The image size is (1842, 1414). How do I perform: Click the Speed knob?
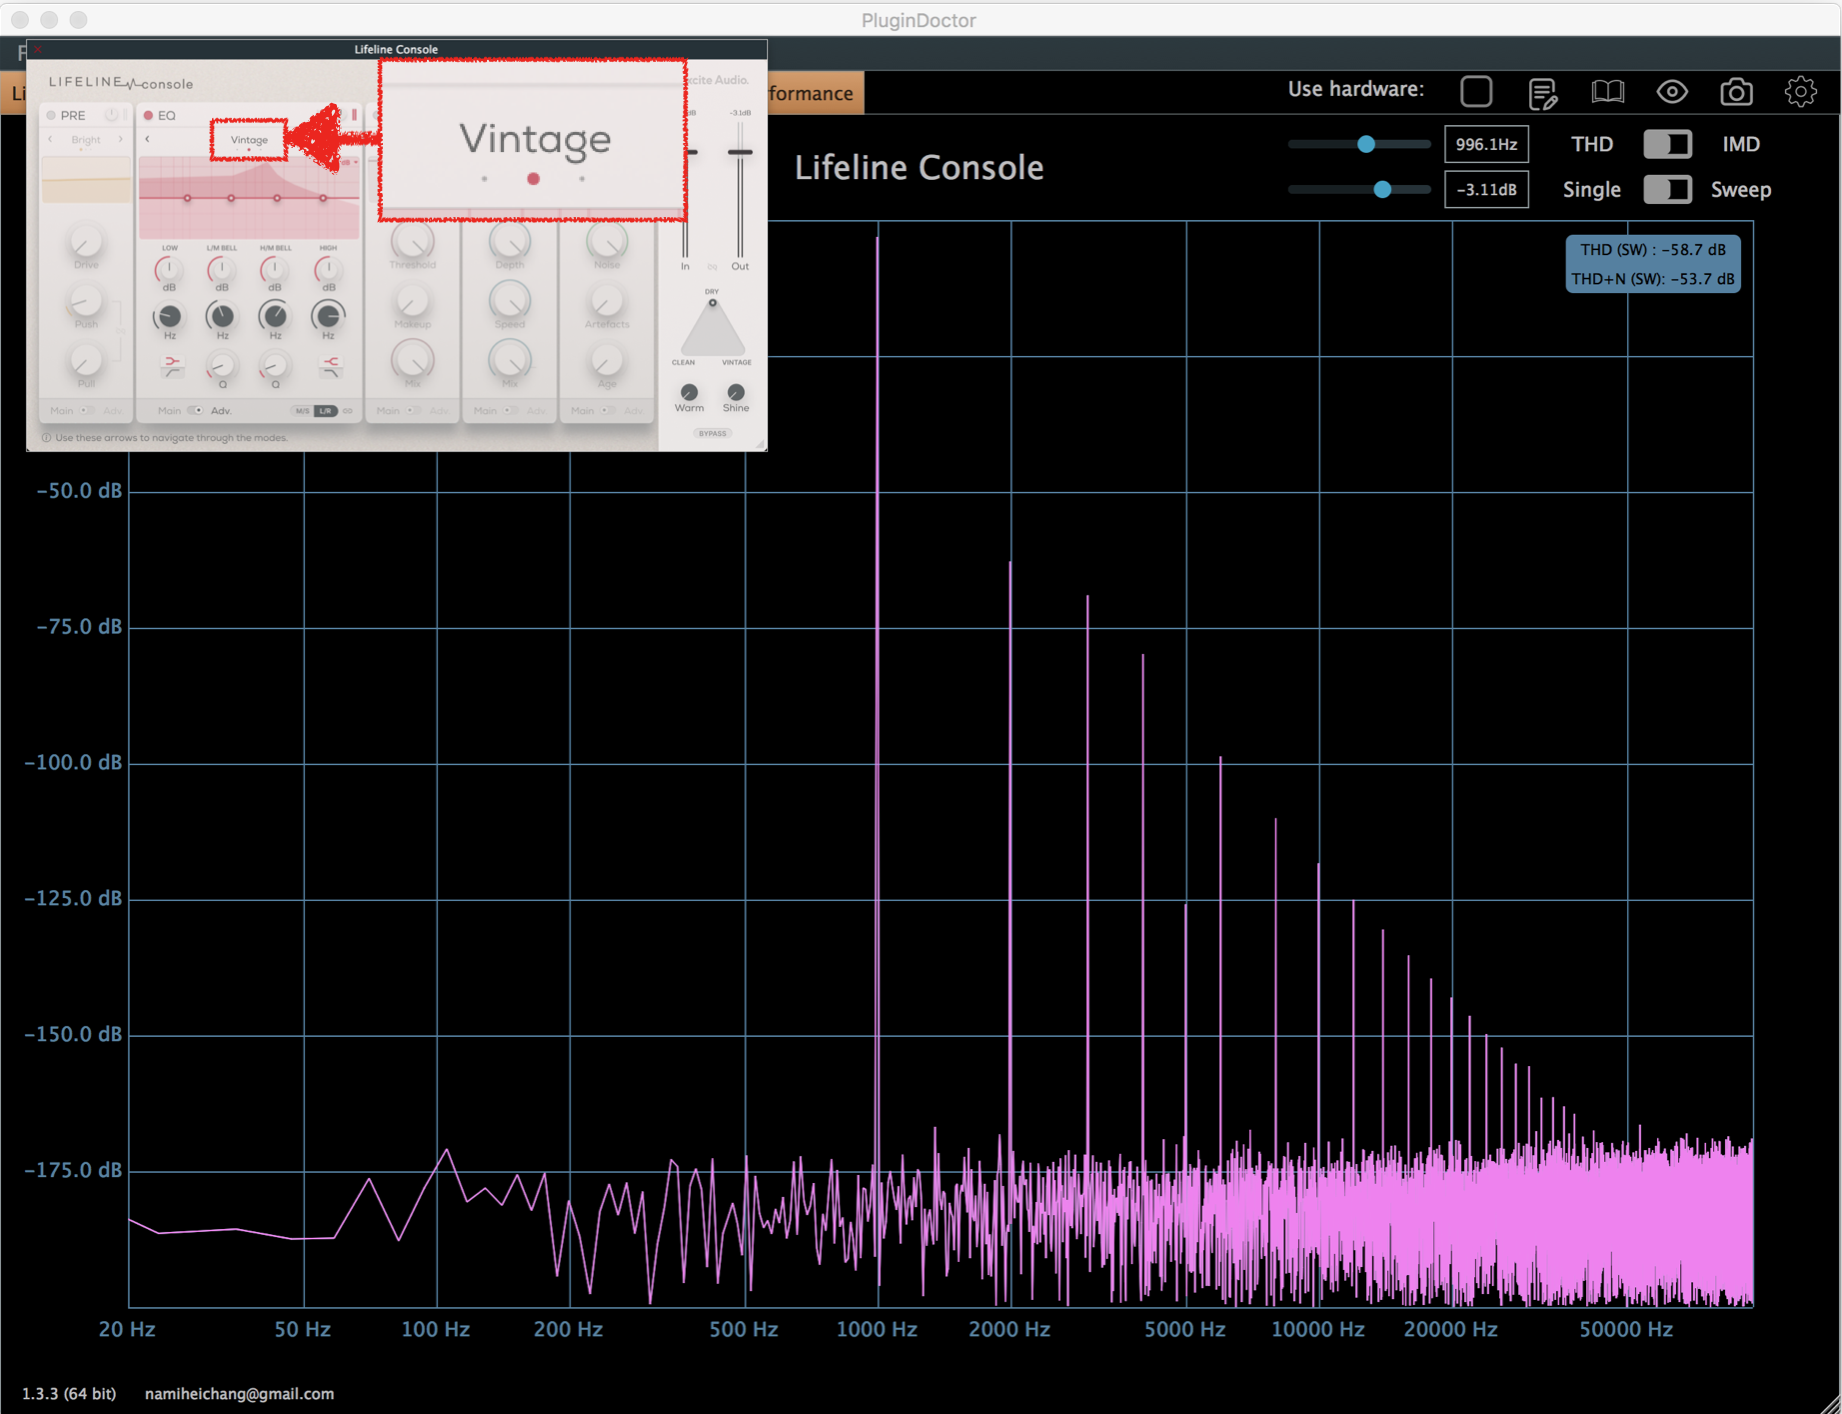click(x=509, y=300)
